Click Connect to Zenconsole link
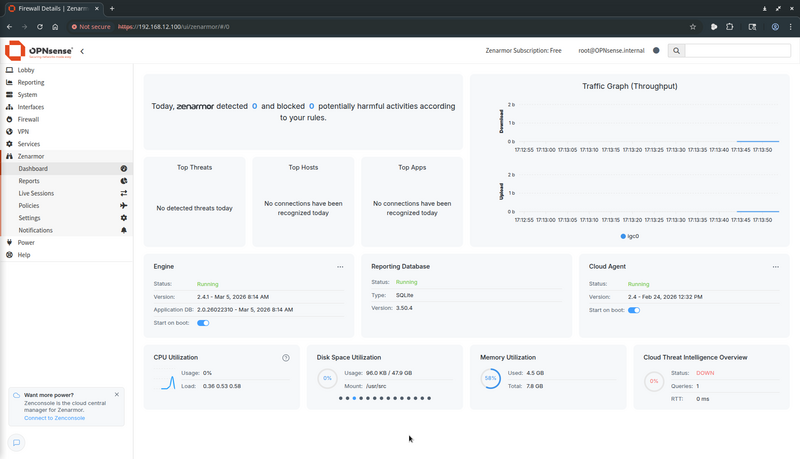Screen dimensions: 800x459 [55, 418]
